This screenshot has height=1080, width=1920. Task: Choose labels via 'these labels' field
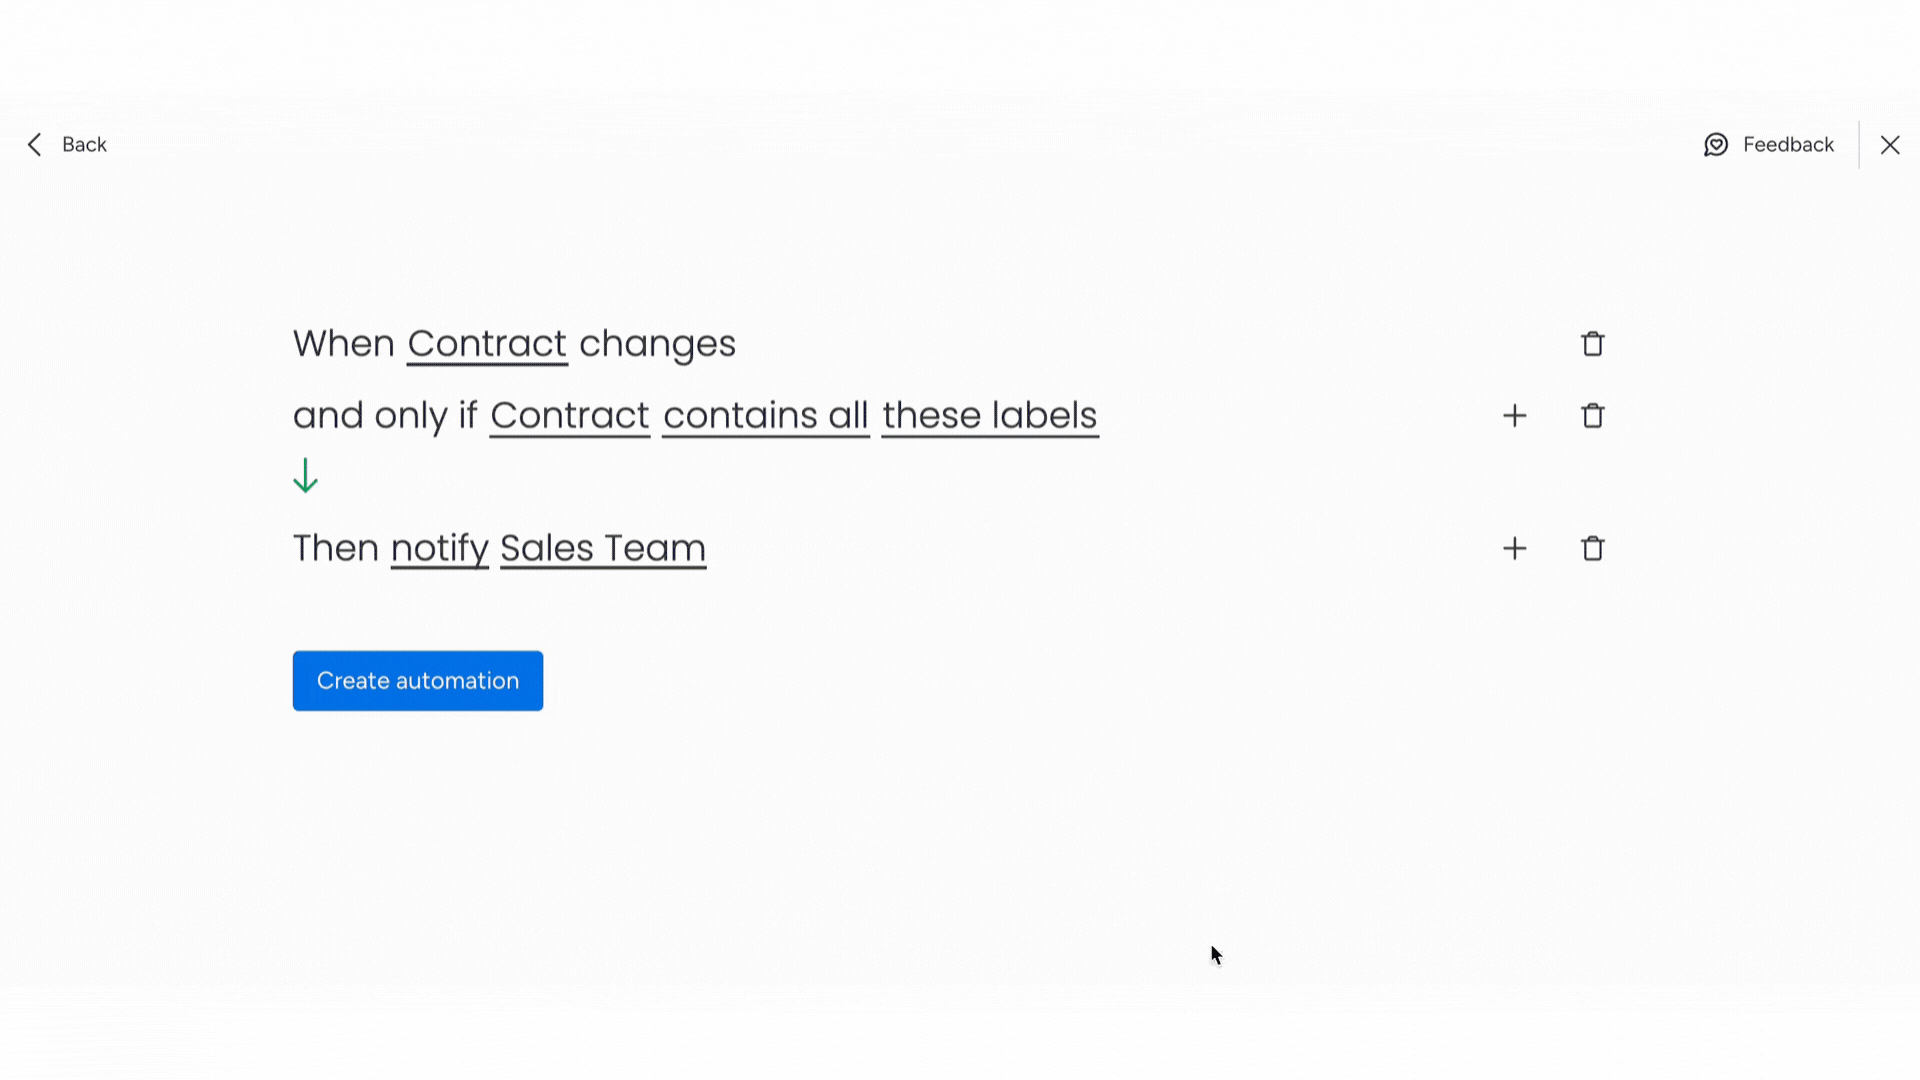tap(989, 416)
